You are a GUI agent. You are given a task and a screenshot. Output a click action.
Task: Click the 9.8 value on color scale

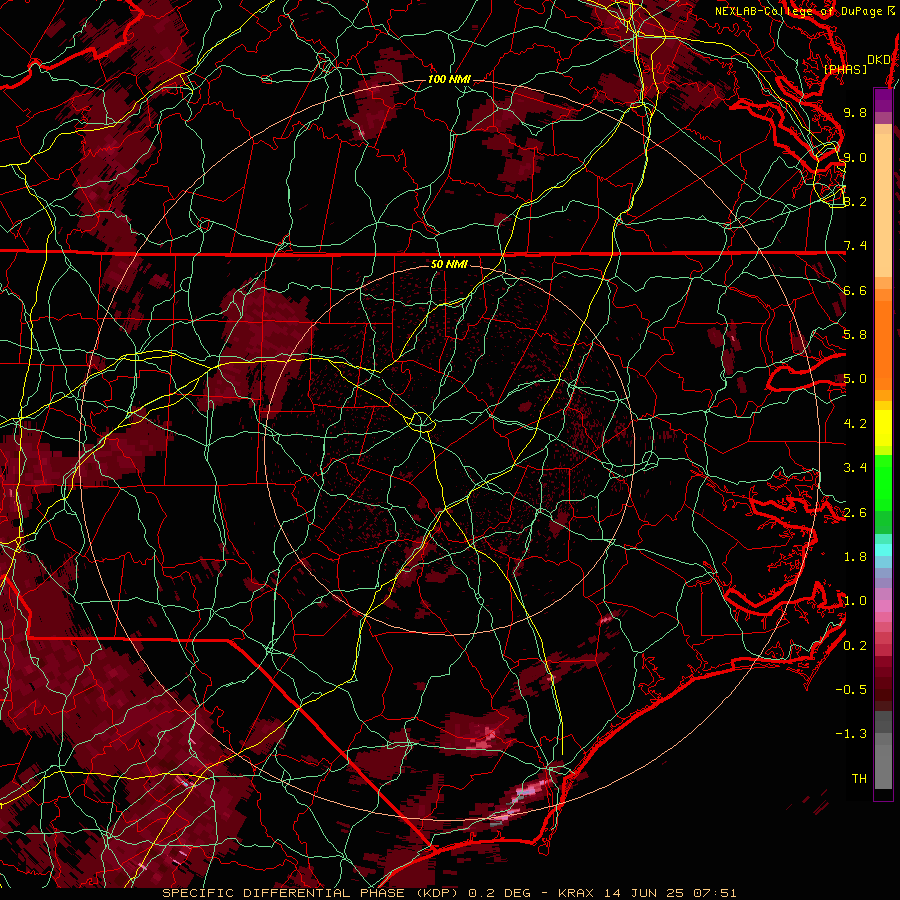[855, 112]
